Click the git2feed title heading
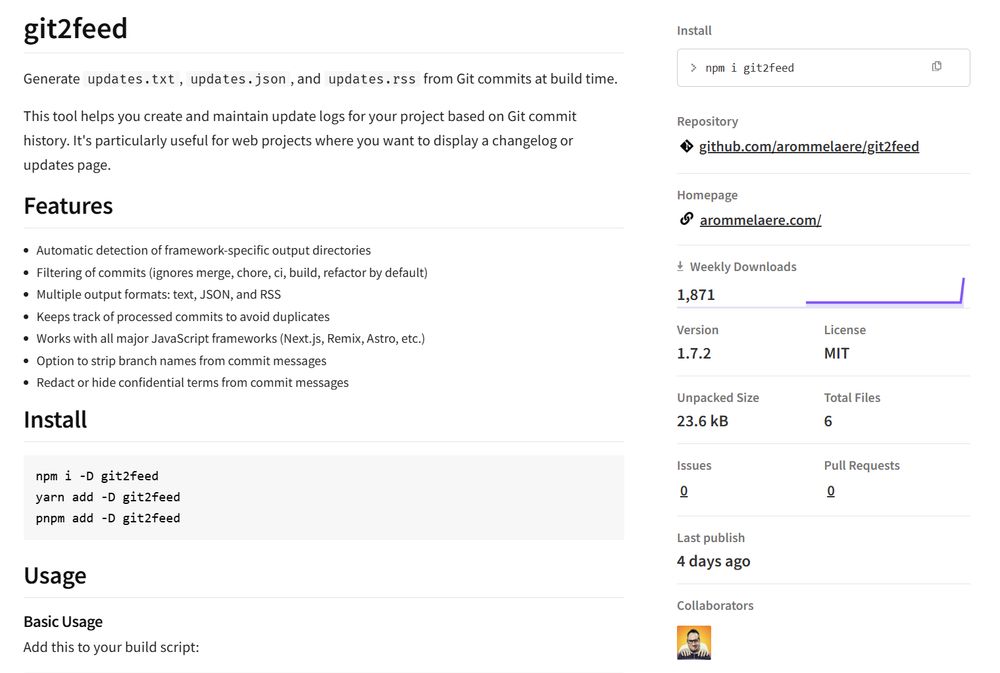Viewport: 1000px width, 673px height. [76, 28]
